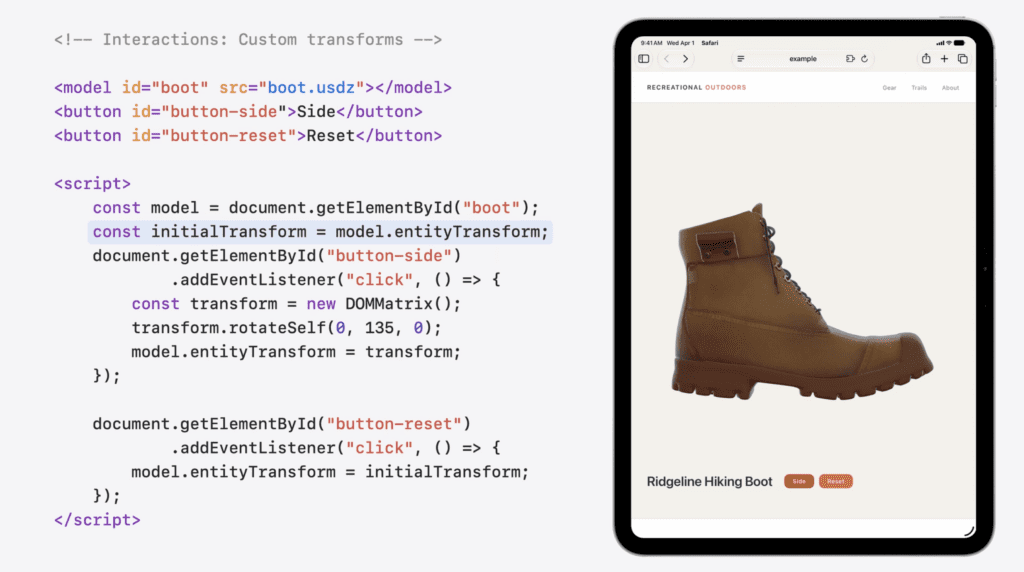Tap the battery indicator in status bar
The width and height of the screenshot is (1024, 572).
pos(959,43)
